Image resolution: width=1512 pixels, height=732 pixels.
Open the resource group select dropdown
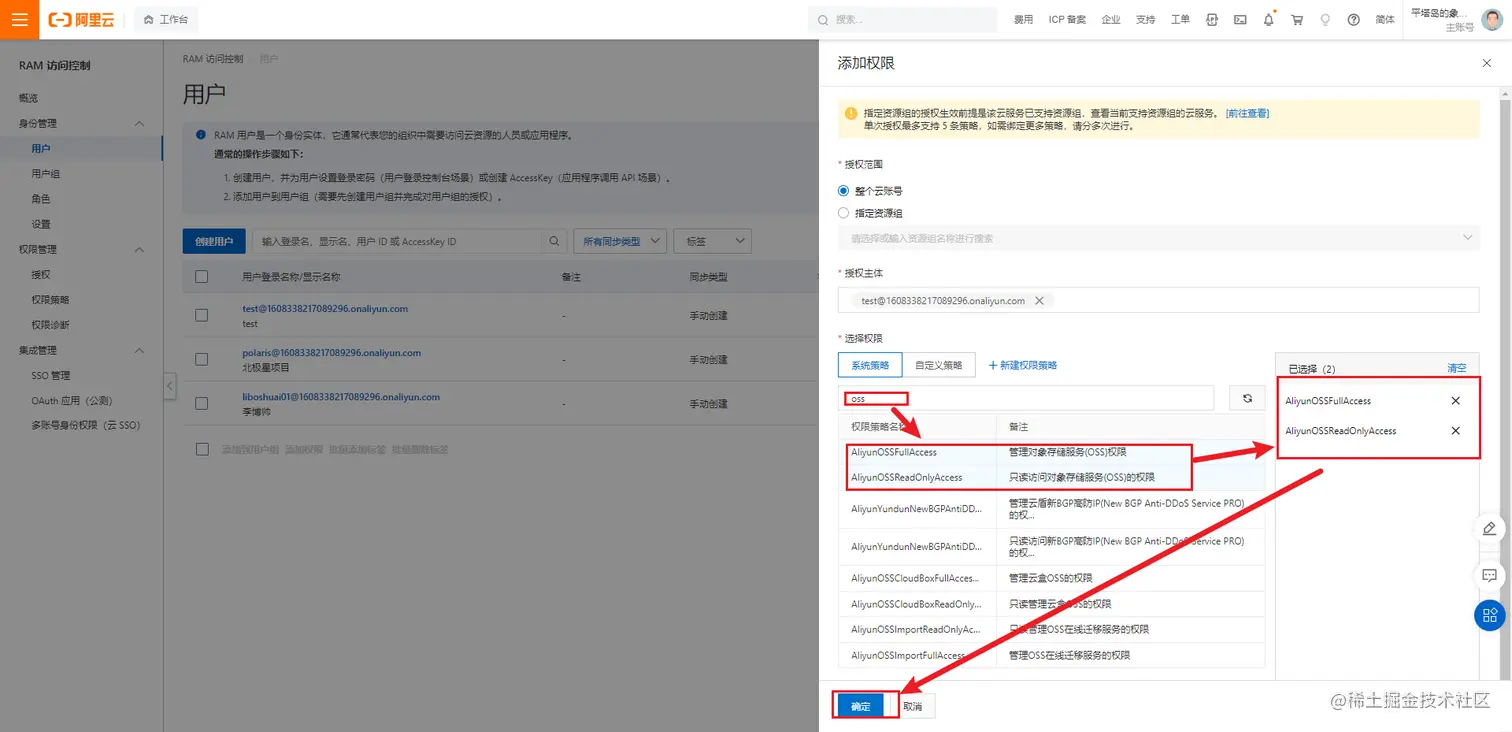[x=1158, y=238]
